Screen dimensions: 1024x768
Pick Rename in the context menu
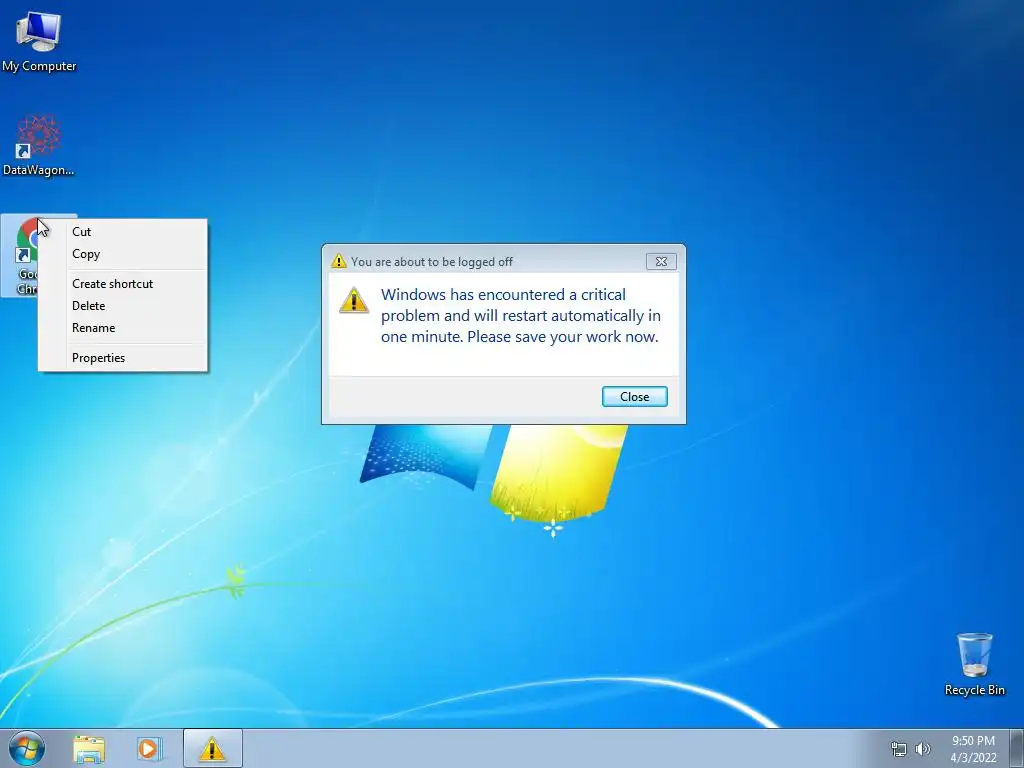click(123, 328)
